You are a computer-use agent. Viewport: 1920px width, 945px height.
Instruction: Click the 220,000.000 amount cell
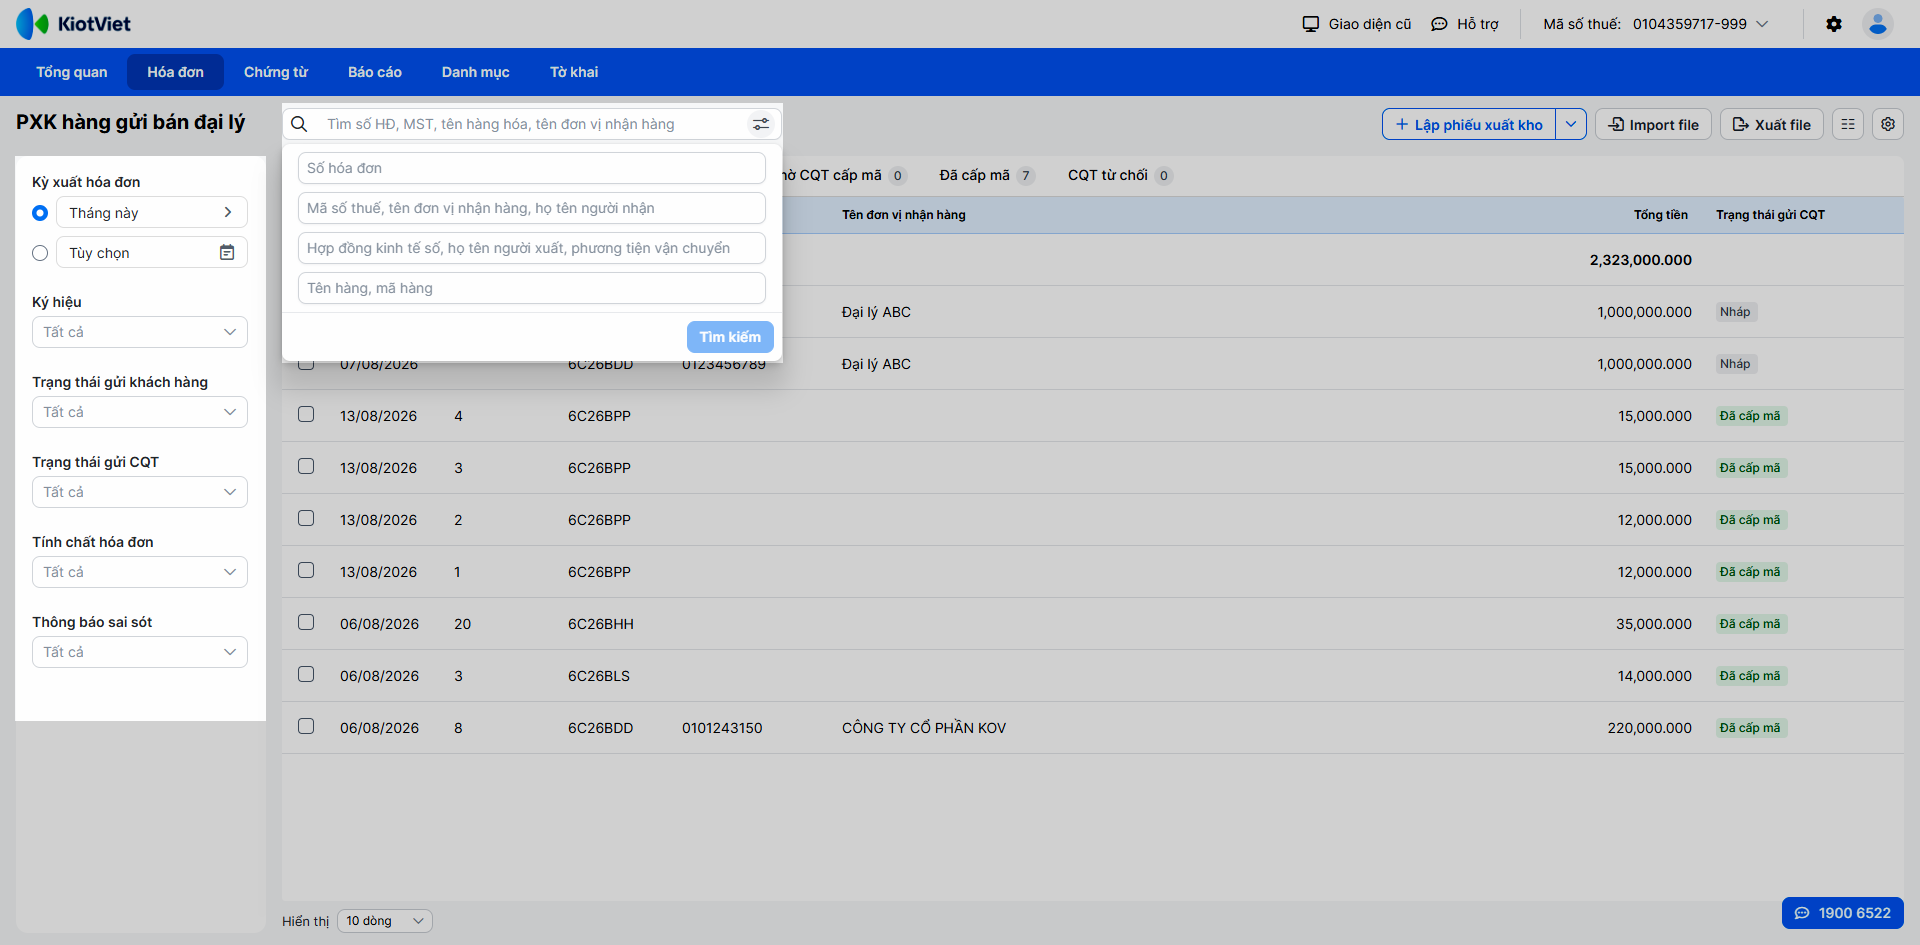click(1649, 728)
